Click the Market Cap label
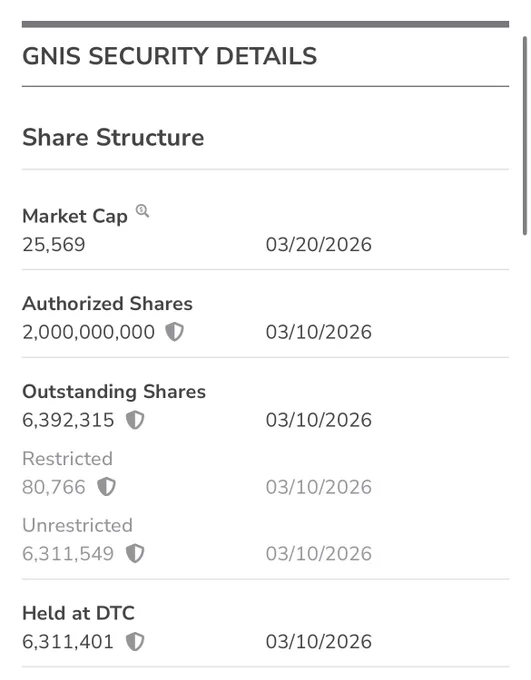 [75, 216]
